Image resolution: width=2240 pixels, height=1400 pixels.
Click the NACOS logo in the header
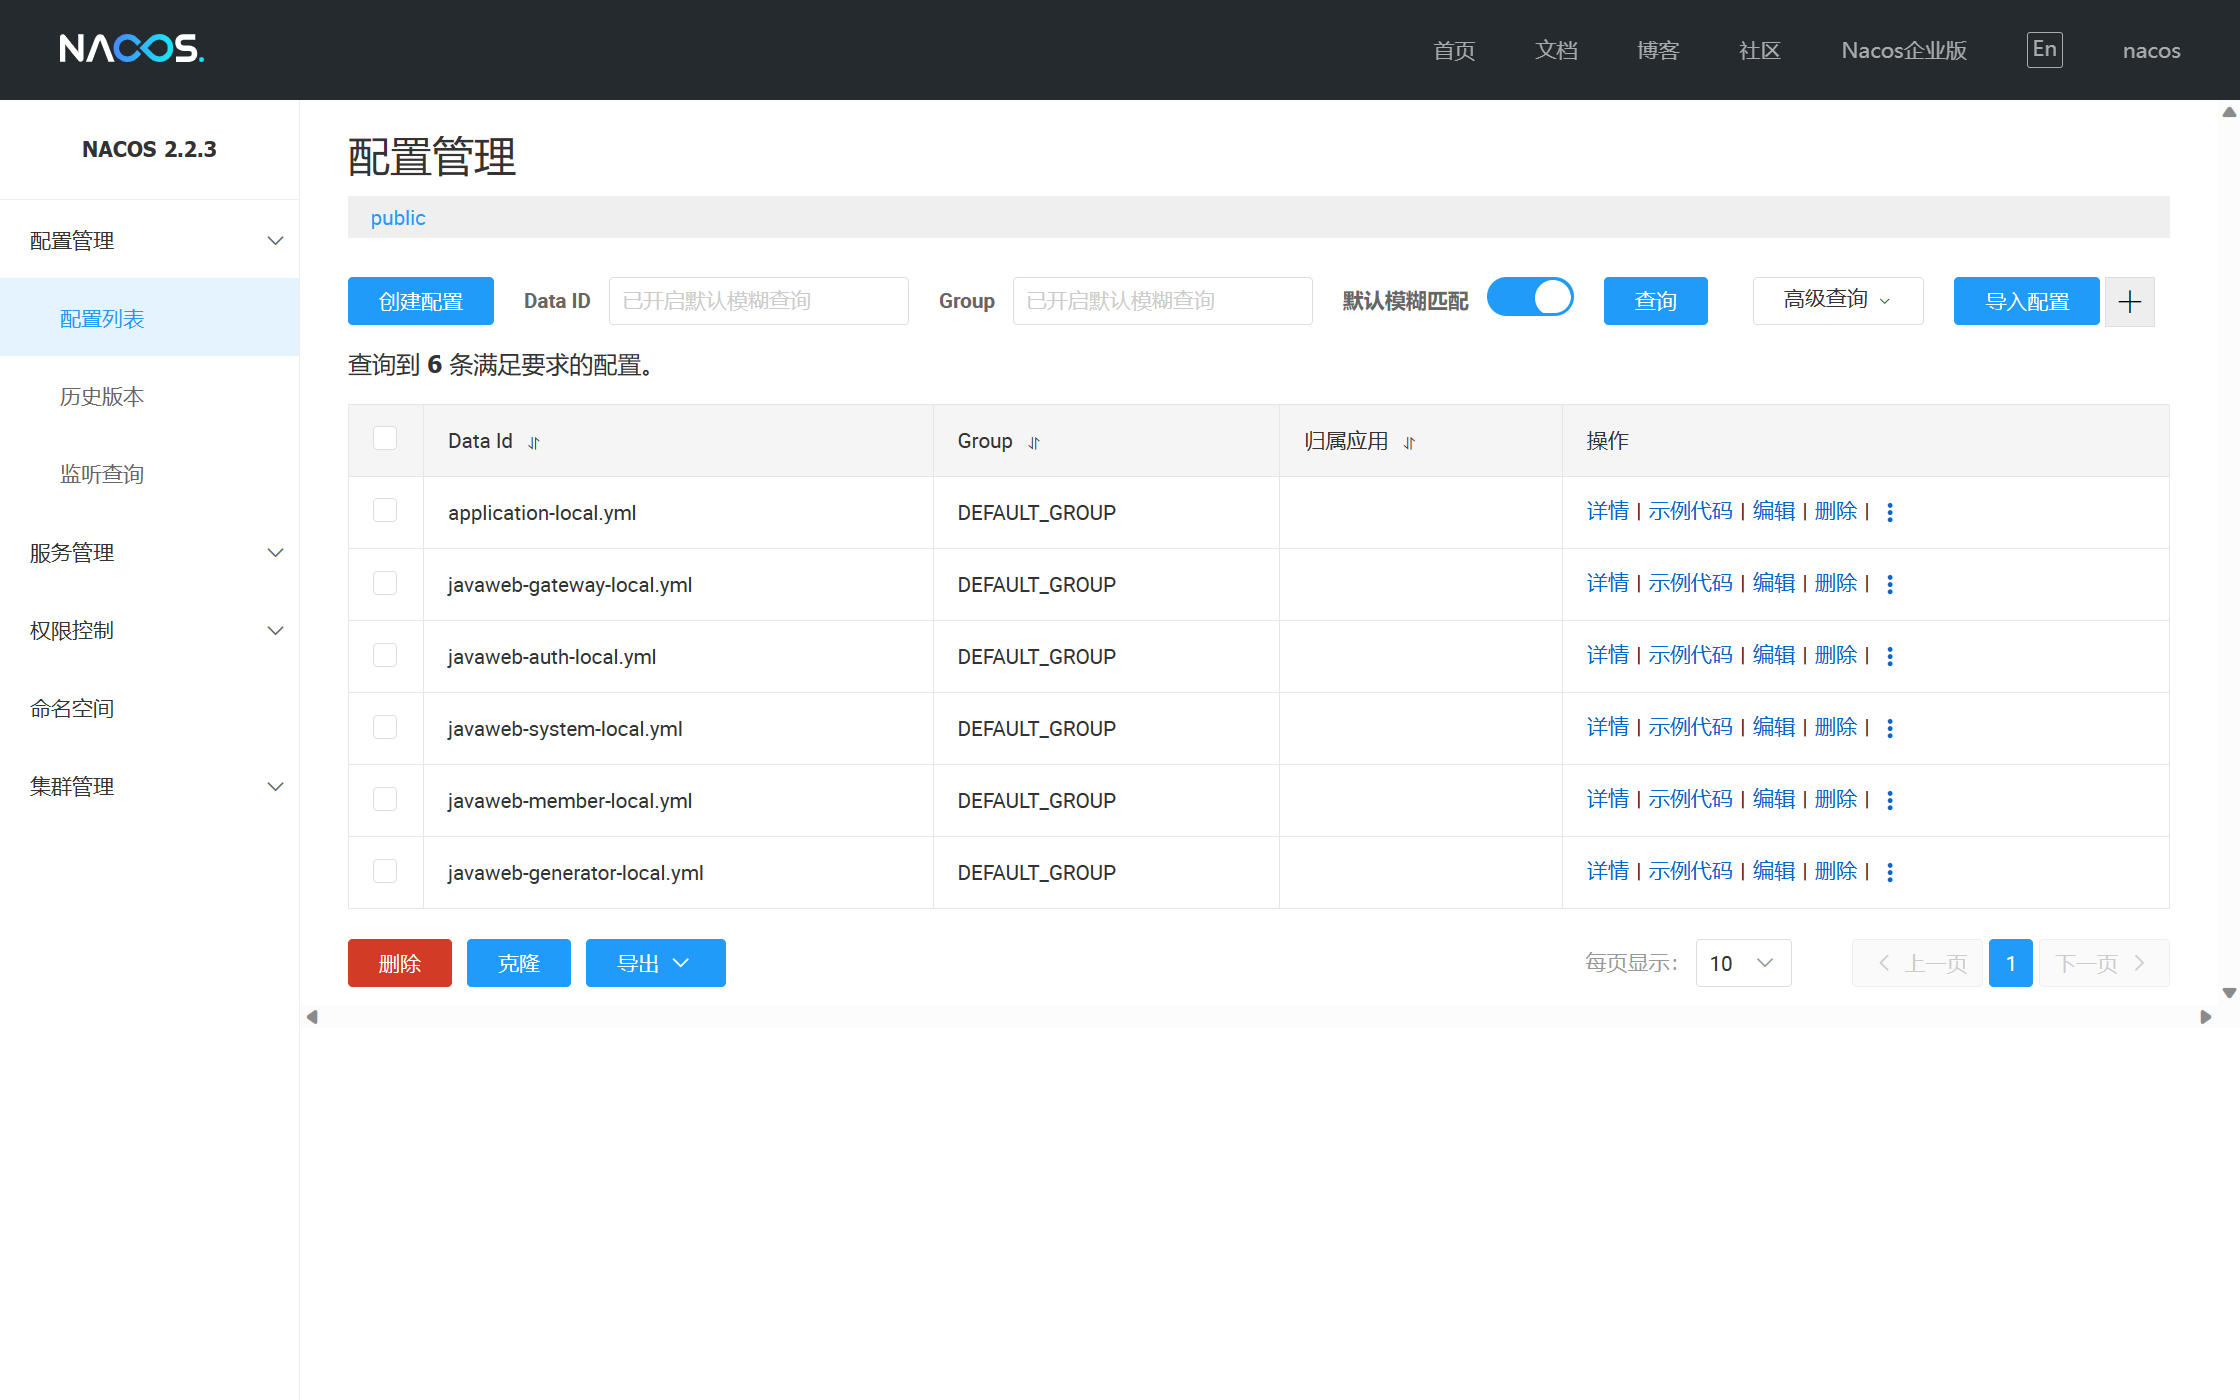pos(131,49)
